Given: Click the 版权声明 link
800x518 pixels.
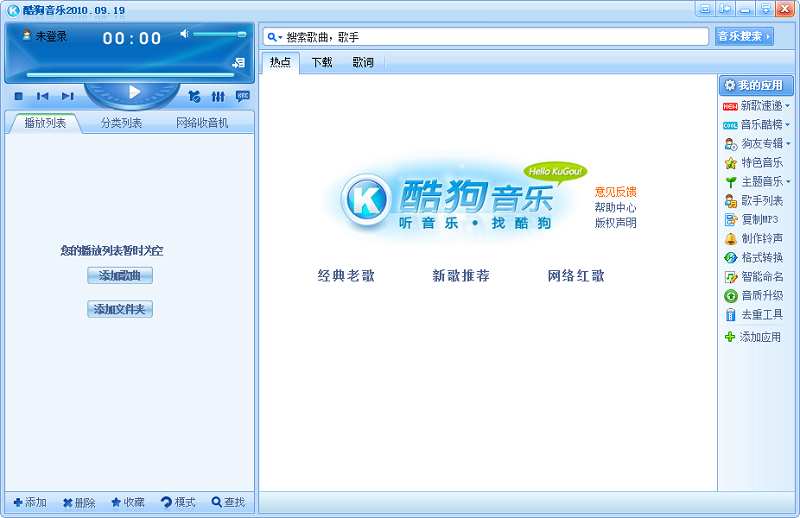Looking at the screenshot, I should point(615,223).
